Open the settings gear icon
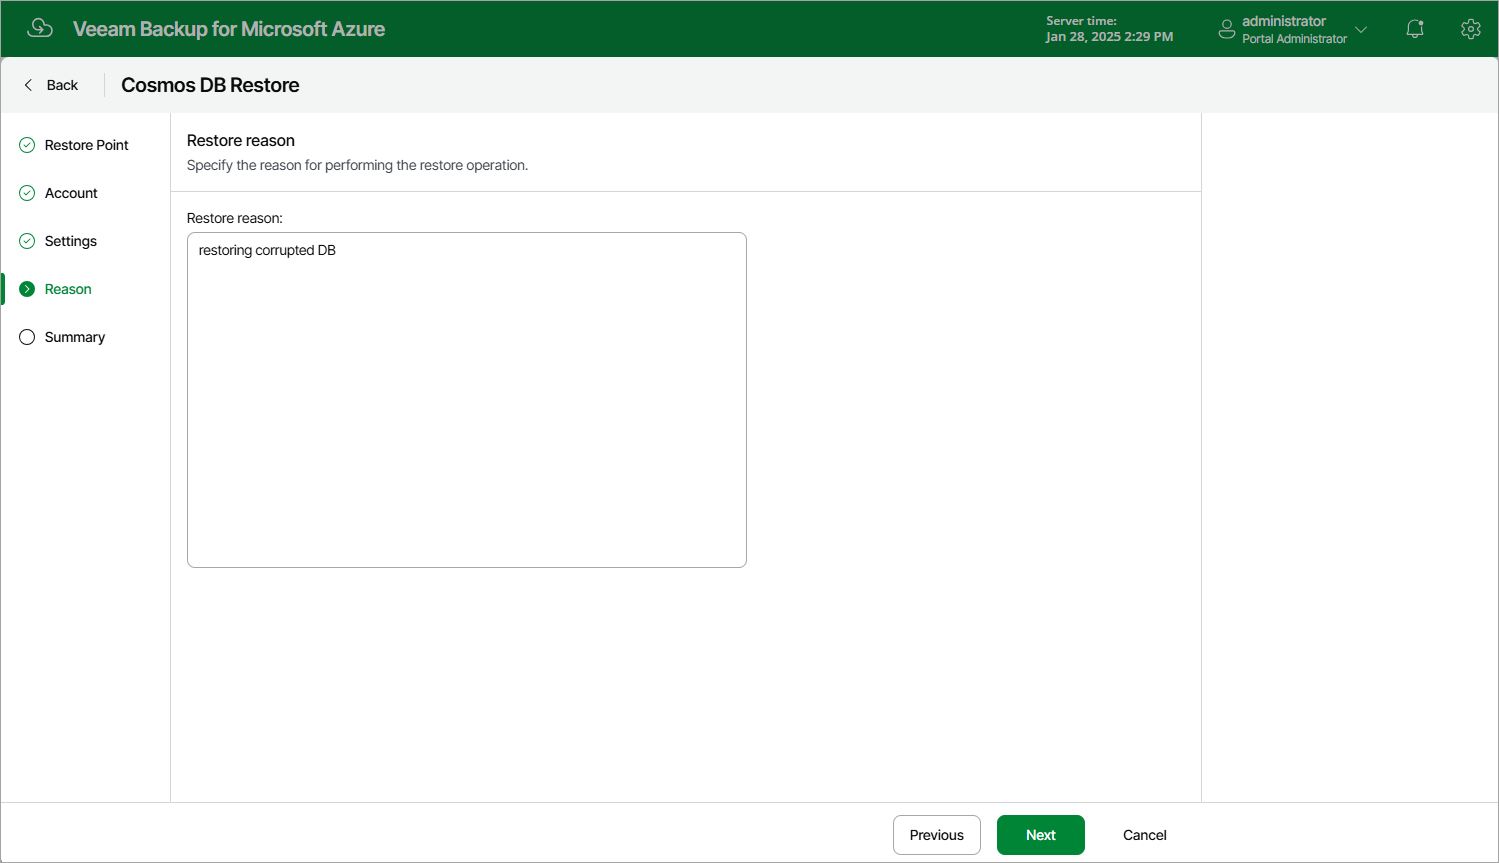Screen dimensions: 1499x863 pyautogui.click(x=1470, y=29)
